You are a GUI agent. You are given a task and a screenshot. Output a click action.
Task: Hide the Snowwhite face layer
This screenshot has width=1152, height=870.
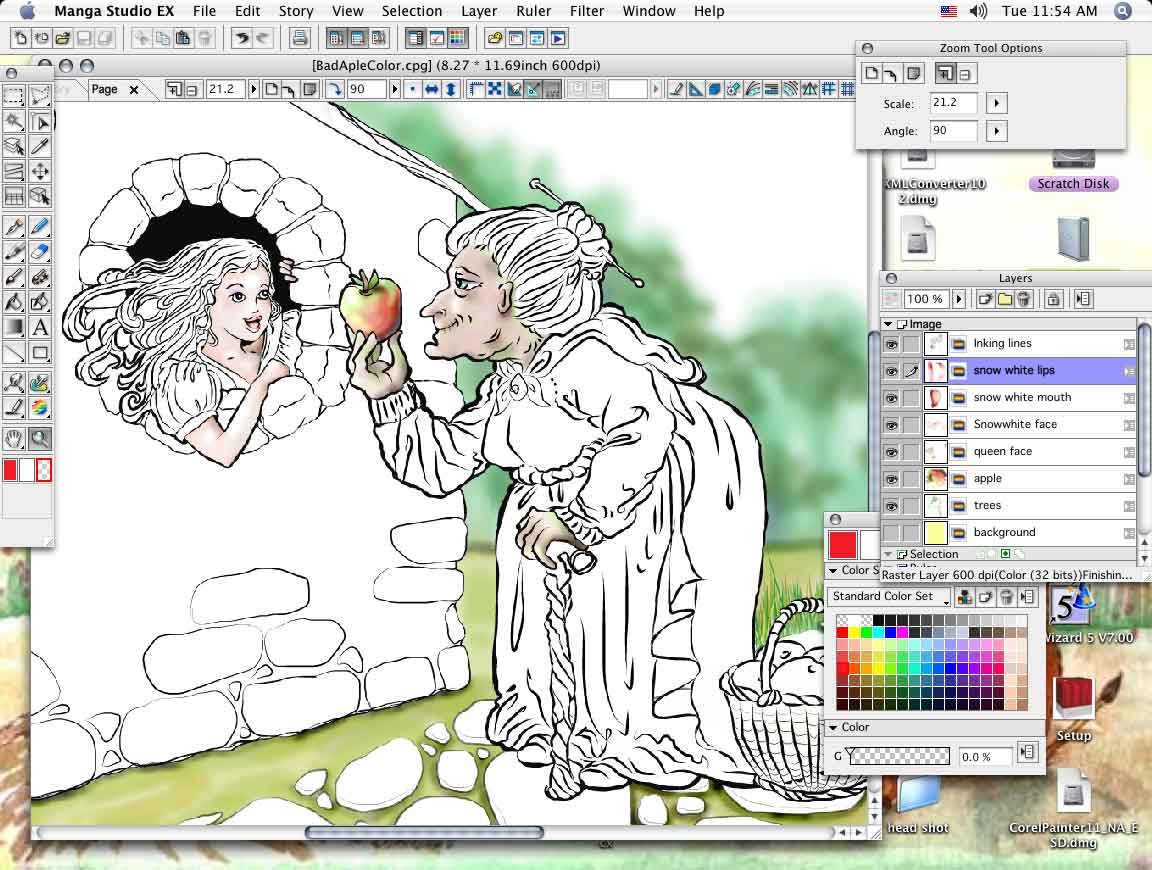[x=891, y=425]
